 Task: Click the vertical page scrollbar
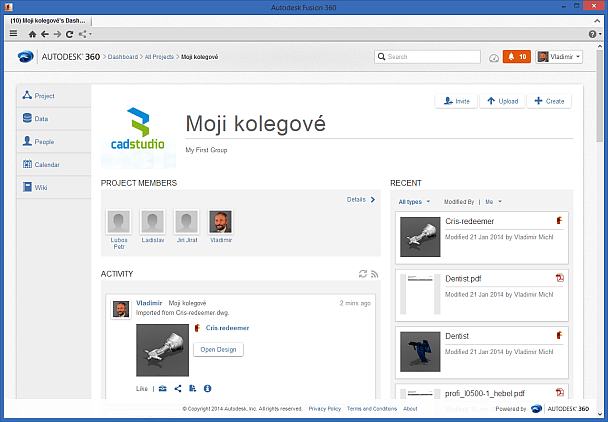click(x=599, y=96)
